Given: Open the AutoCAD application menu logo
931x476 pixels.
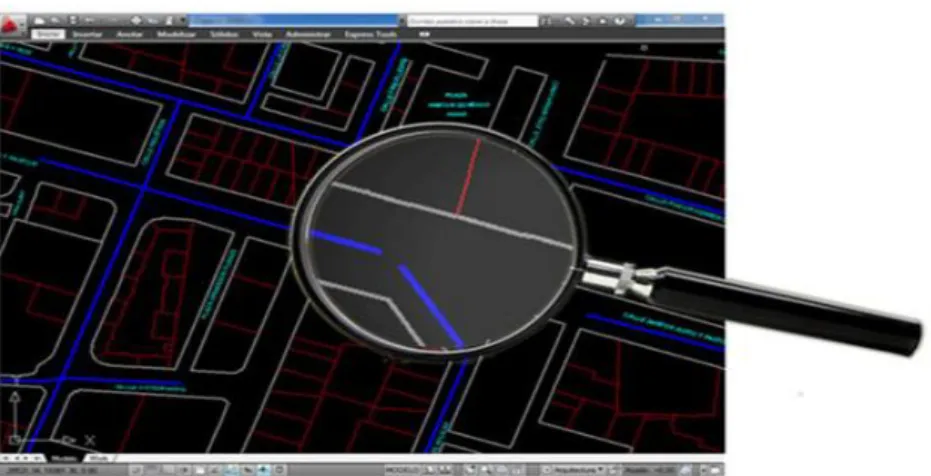Looking at the screenshot, I should pyautogui.click(x=10, y=26).
